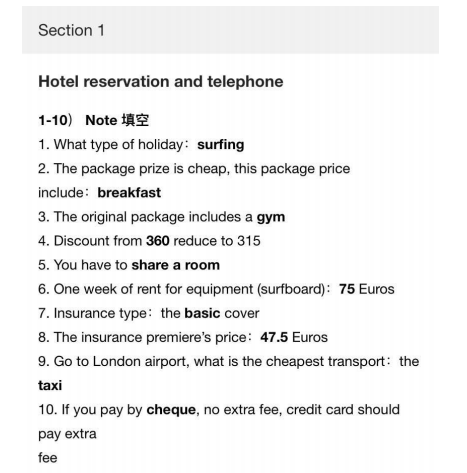Click the Note 填空 subheading

[117, 120]
